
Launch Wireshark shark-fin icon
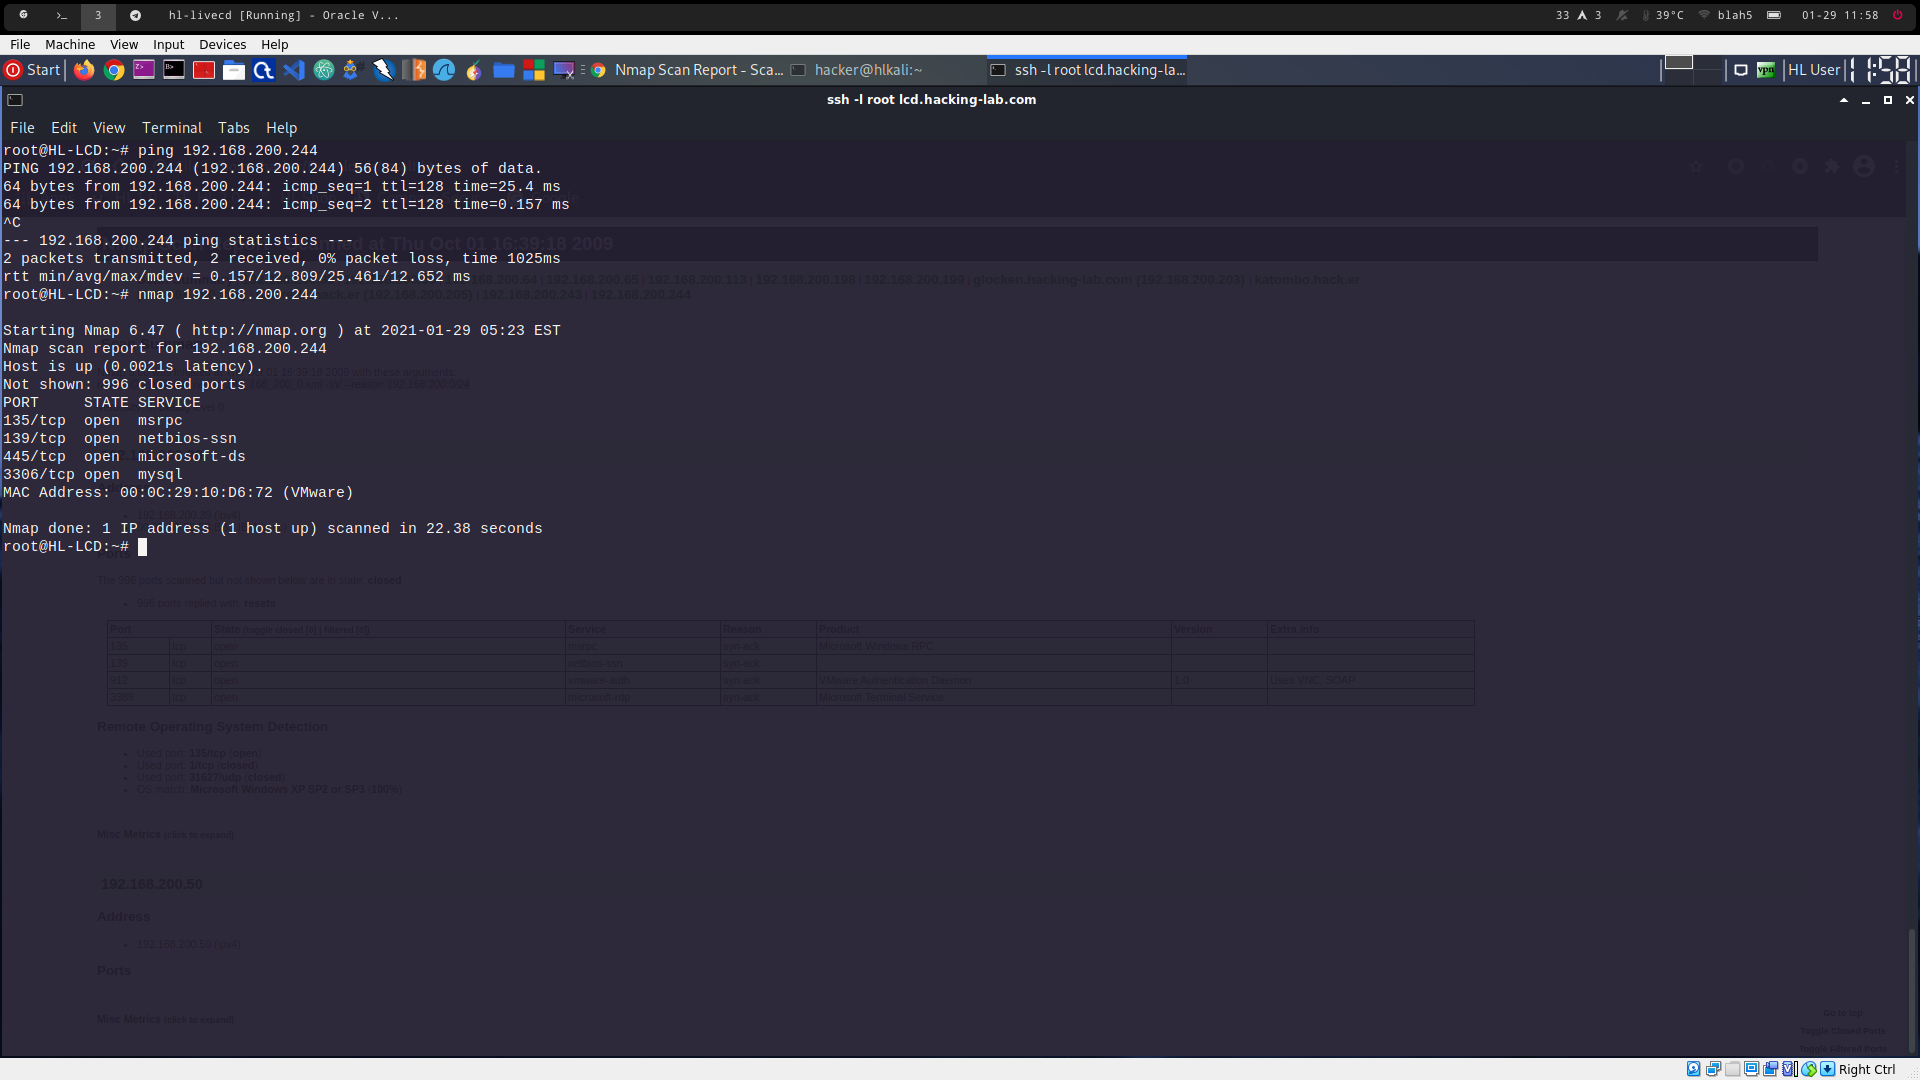(444, 70)
